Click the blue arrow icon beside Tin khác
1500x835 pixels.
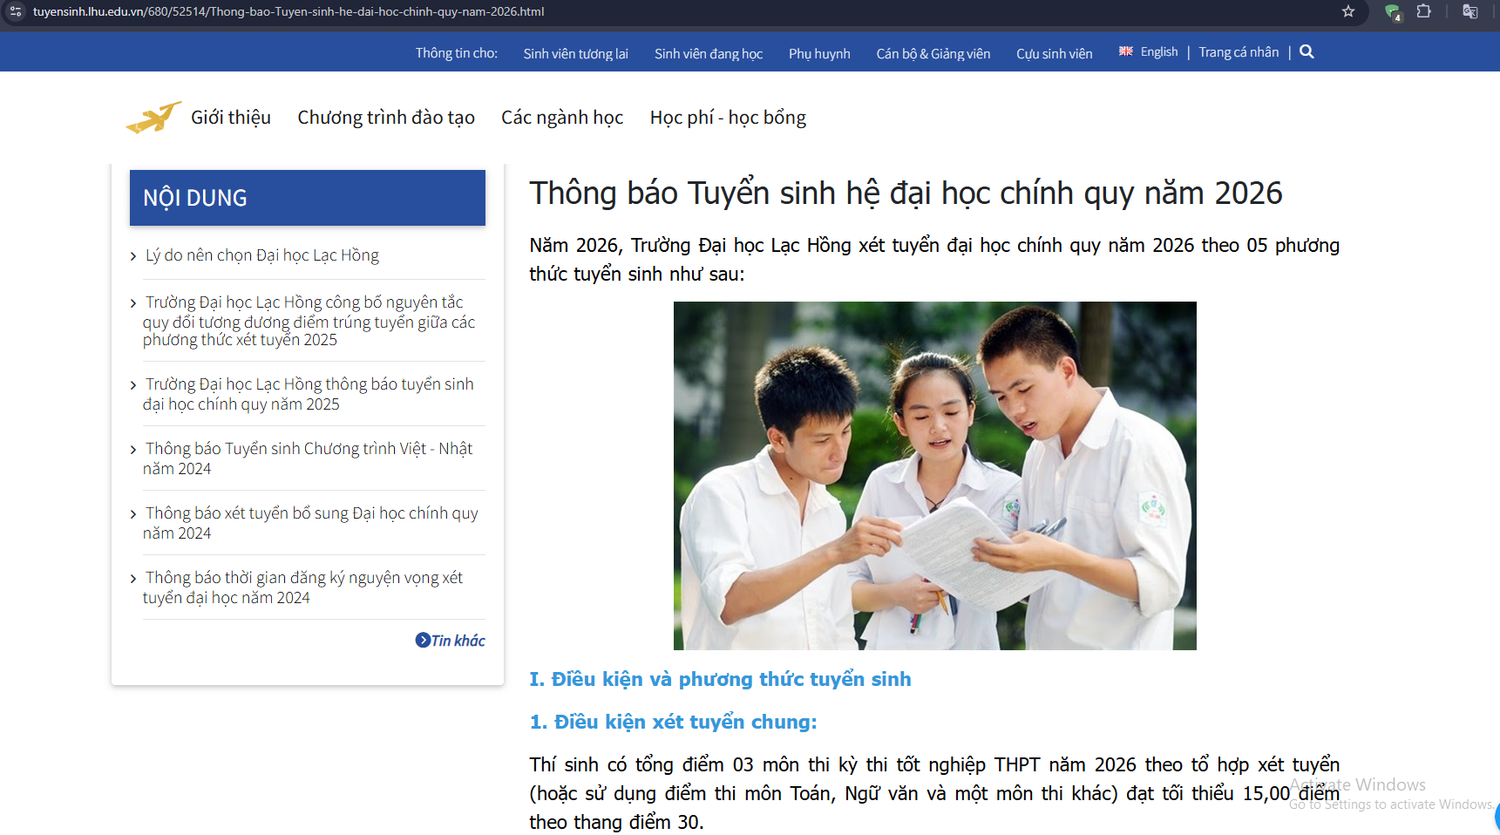(423, 640)
